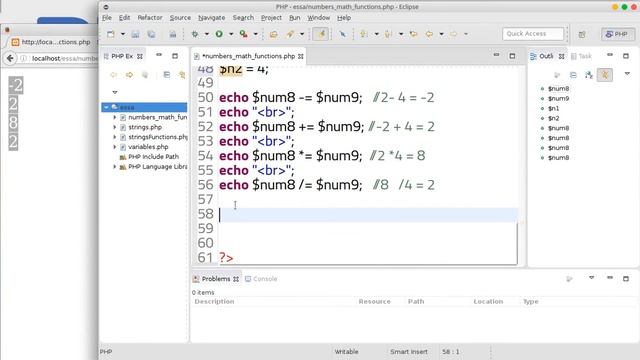Click the Outline Collapse All icon
Viewport: 640px width, 360px height.
click(573, 75)
